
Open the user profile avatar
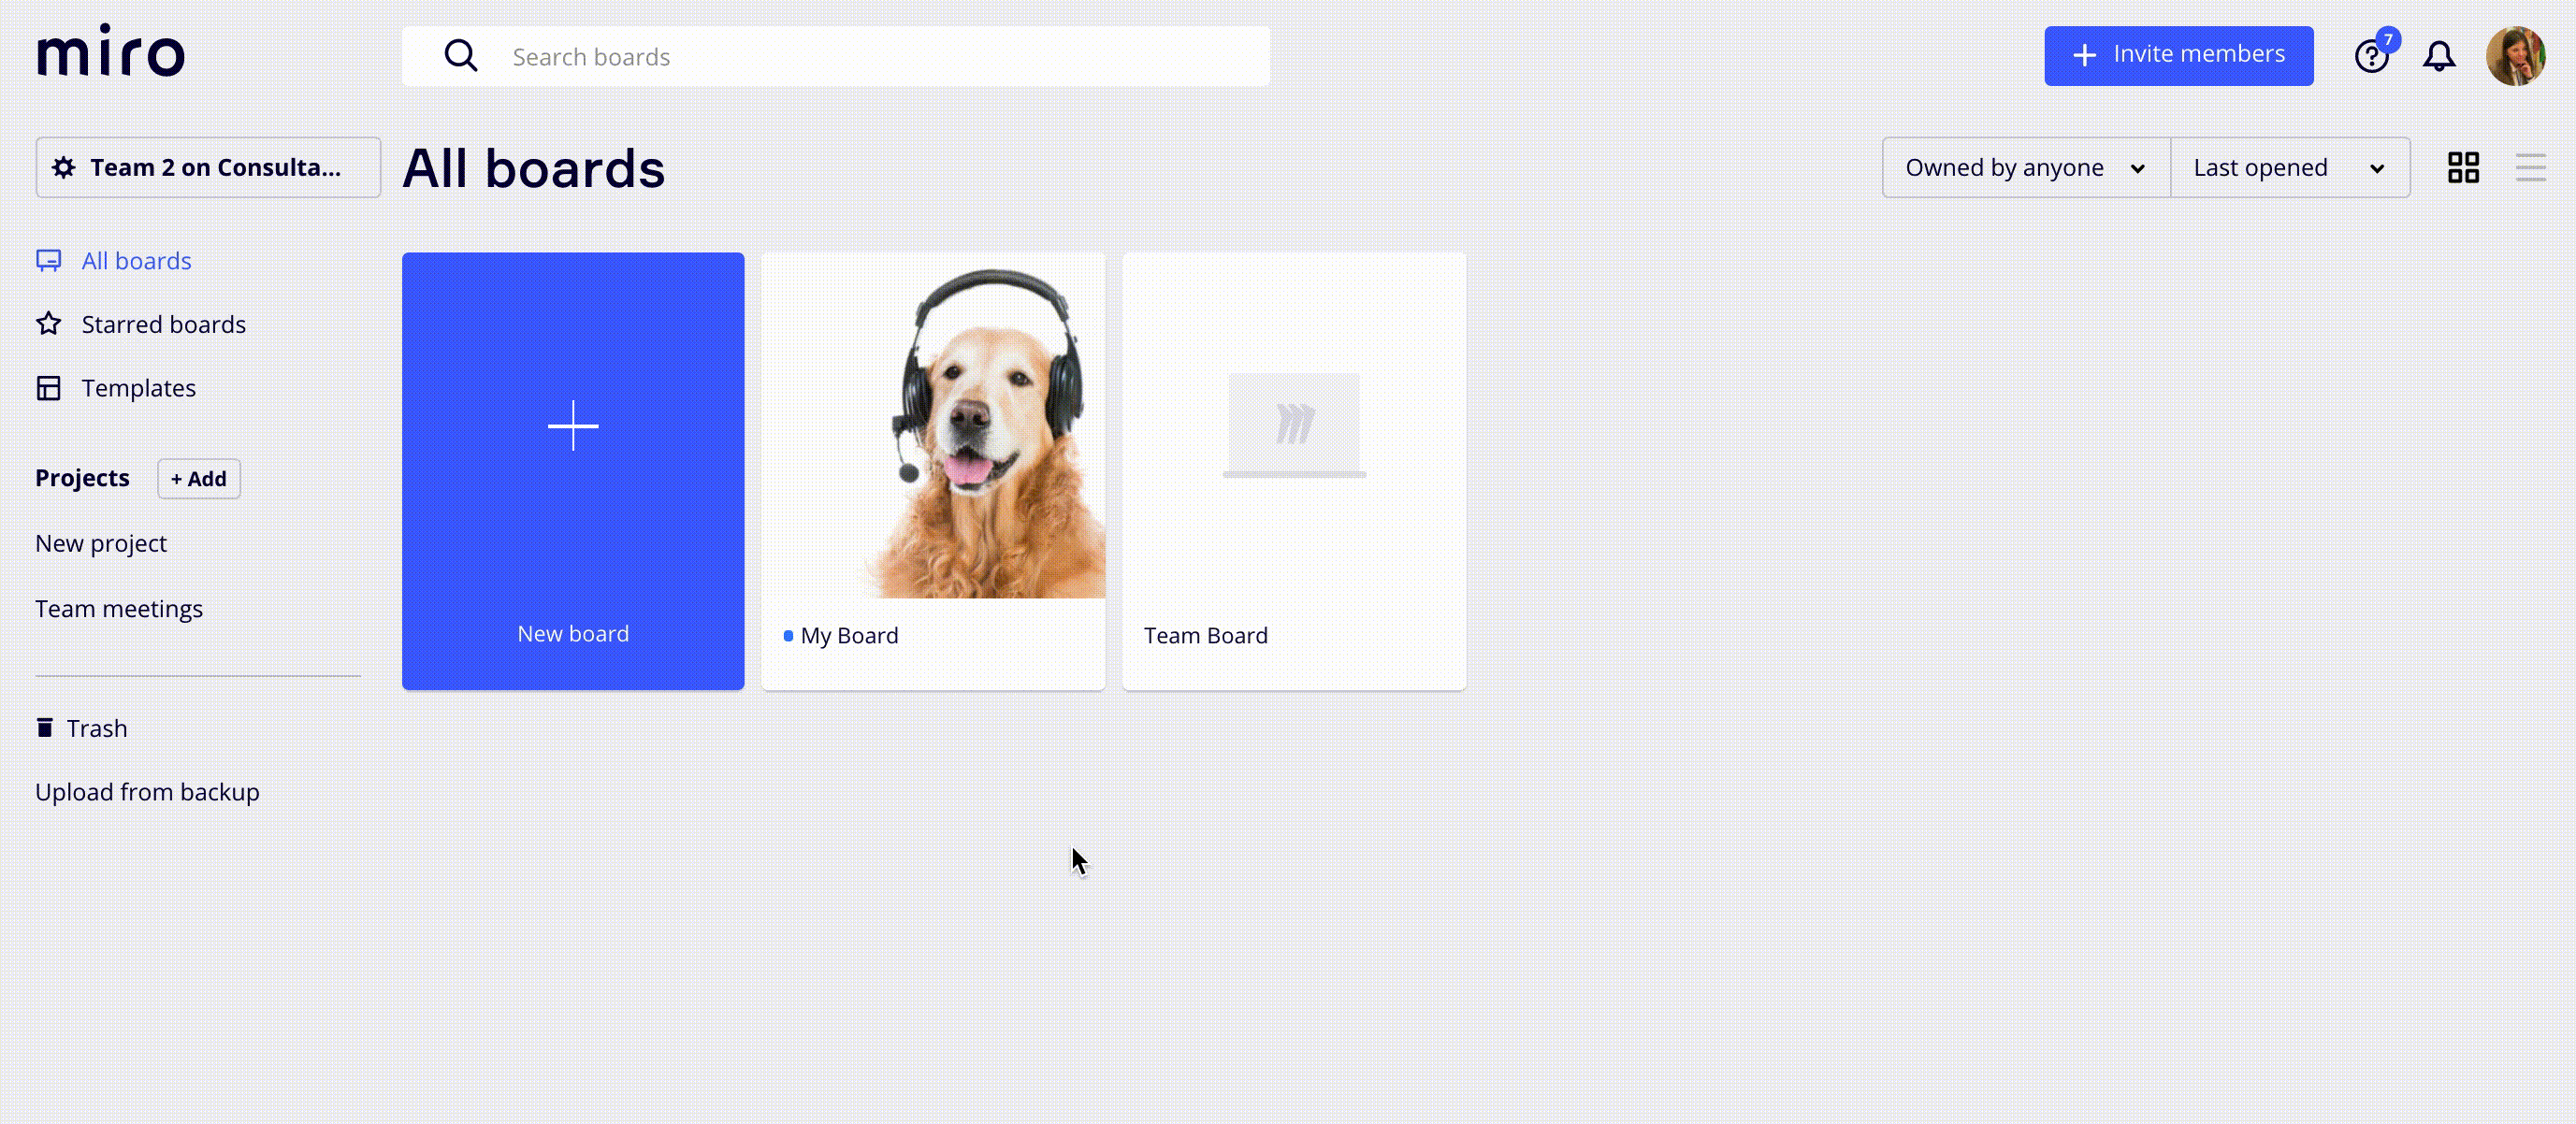pos(2515,56)
